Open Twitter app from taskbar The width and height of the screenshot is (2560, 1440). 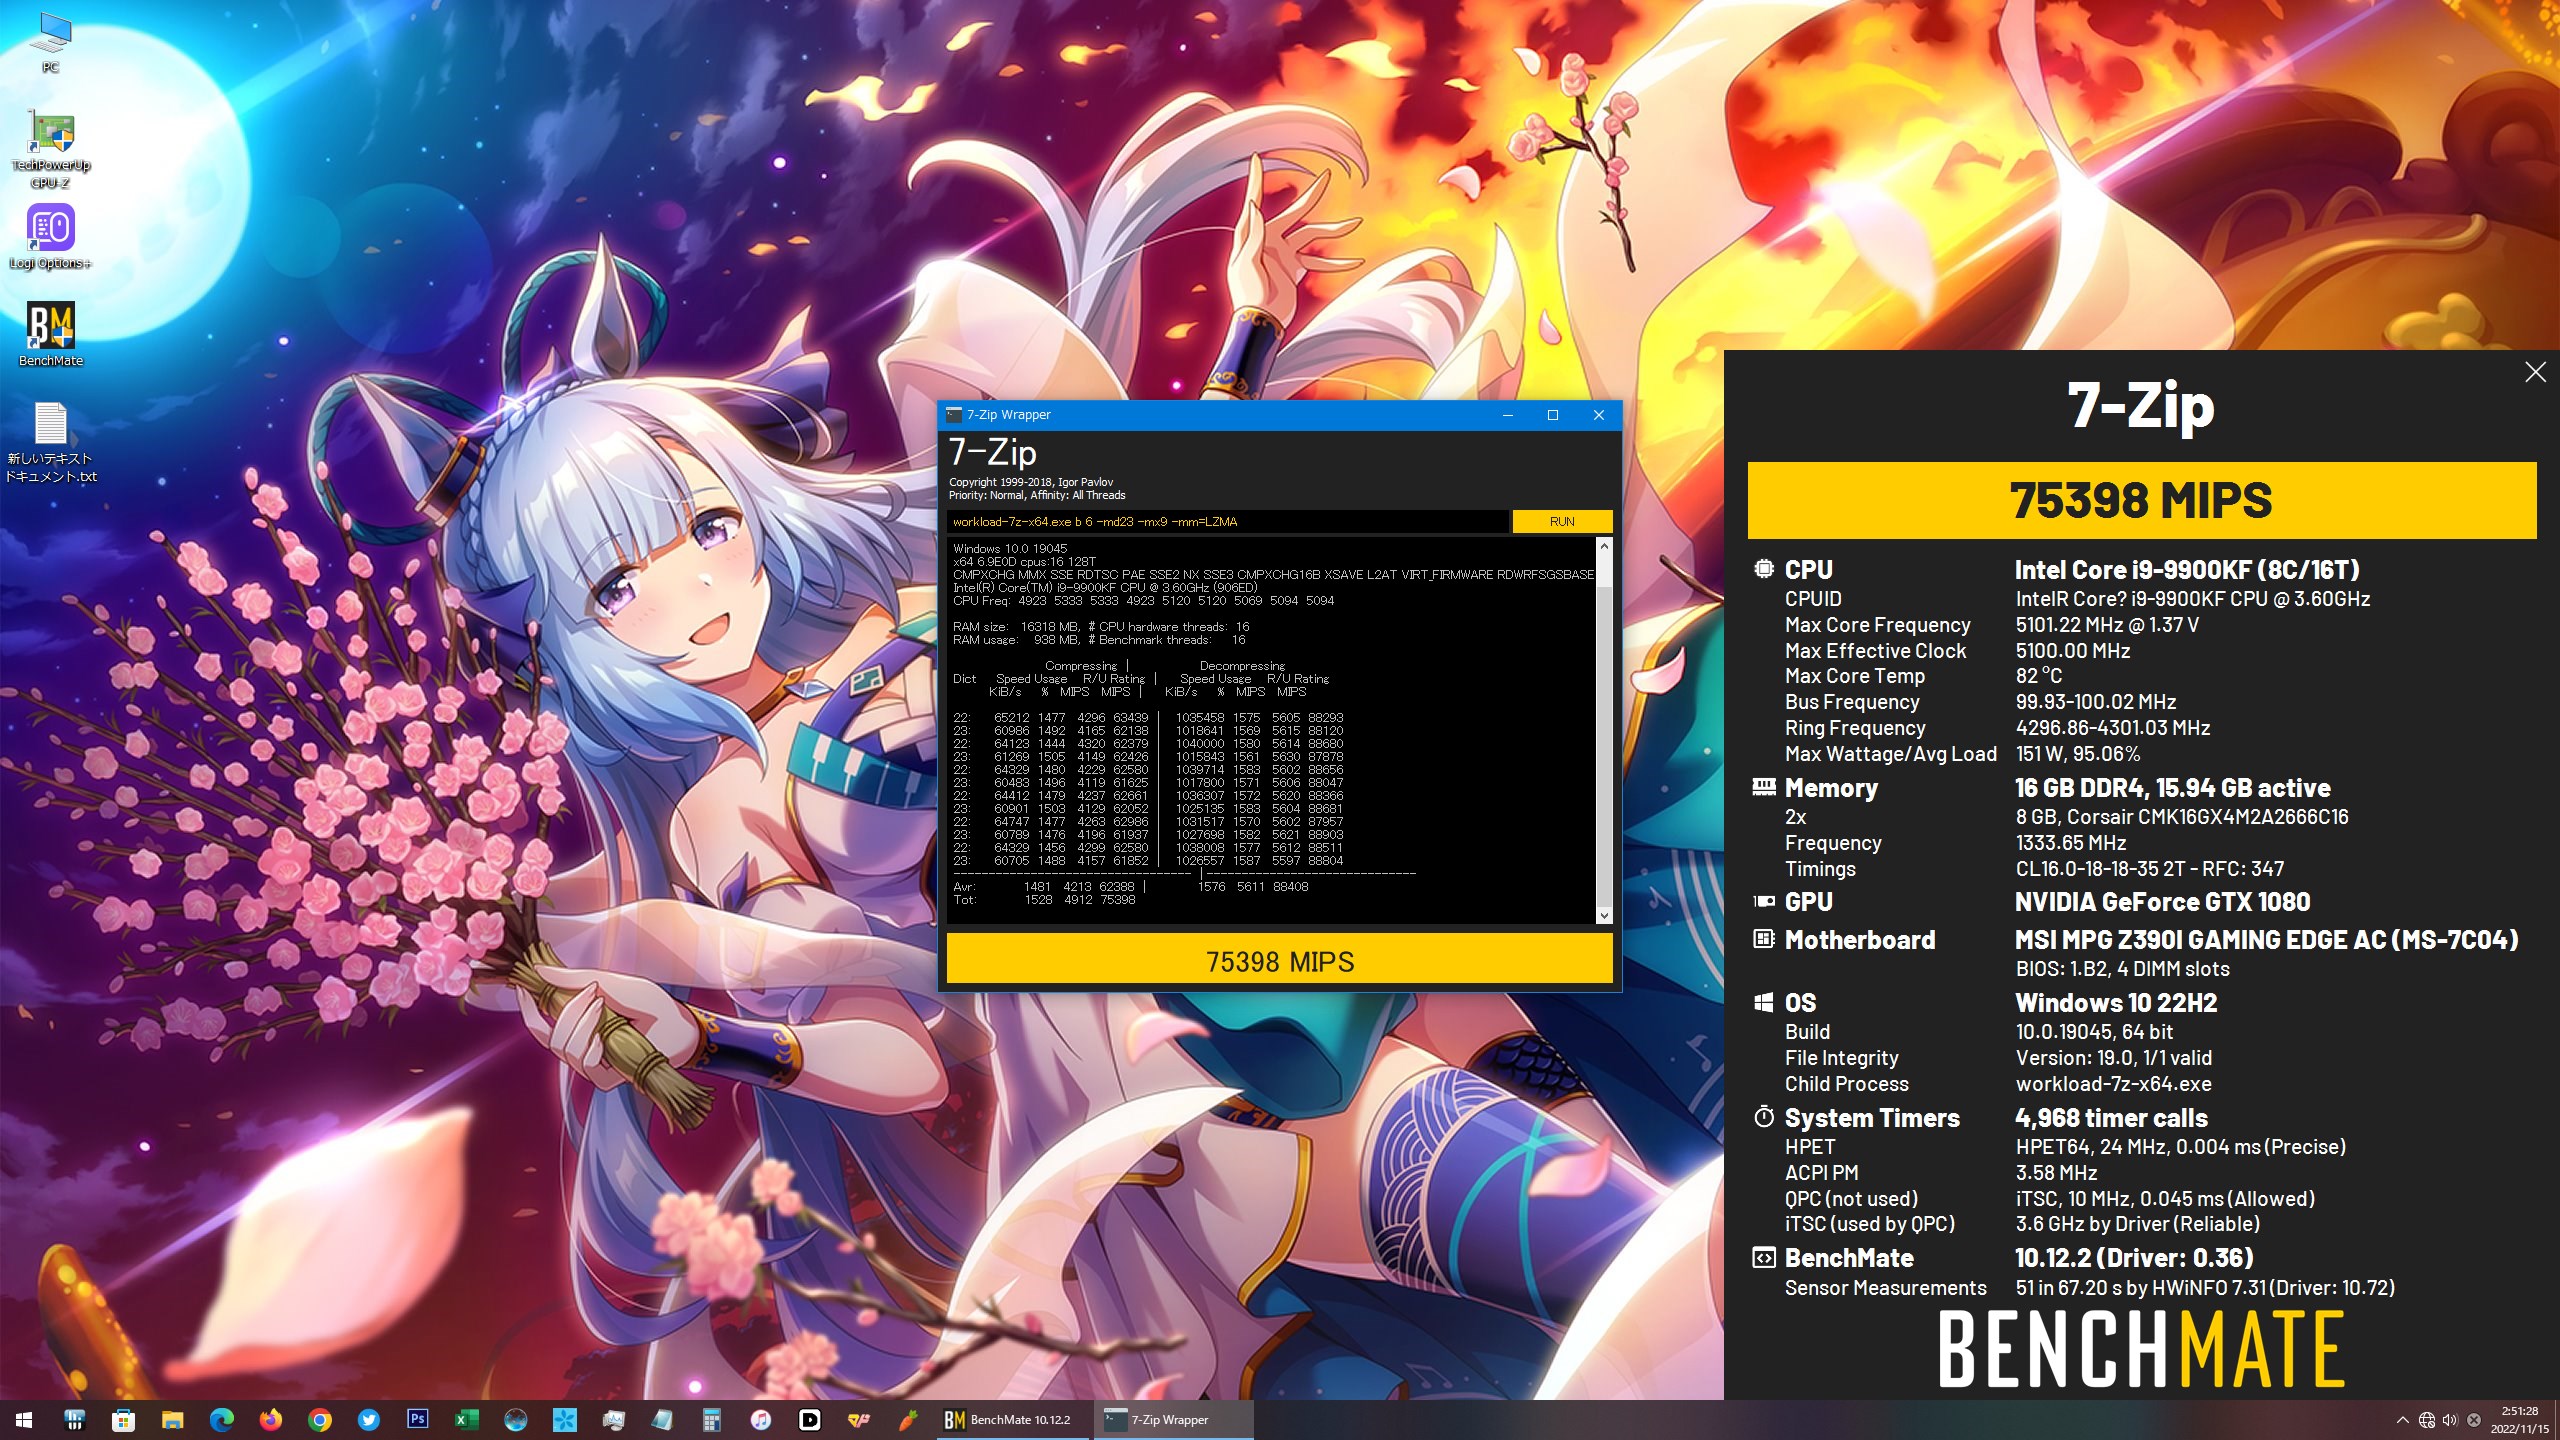(368, 1420)
